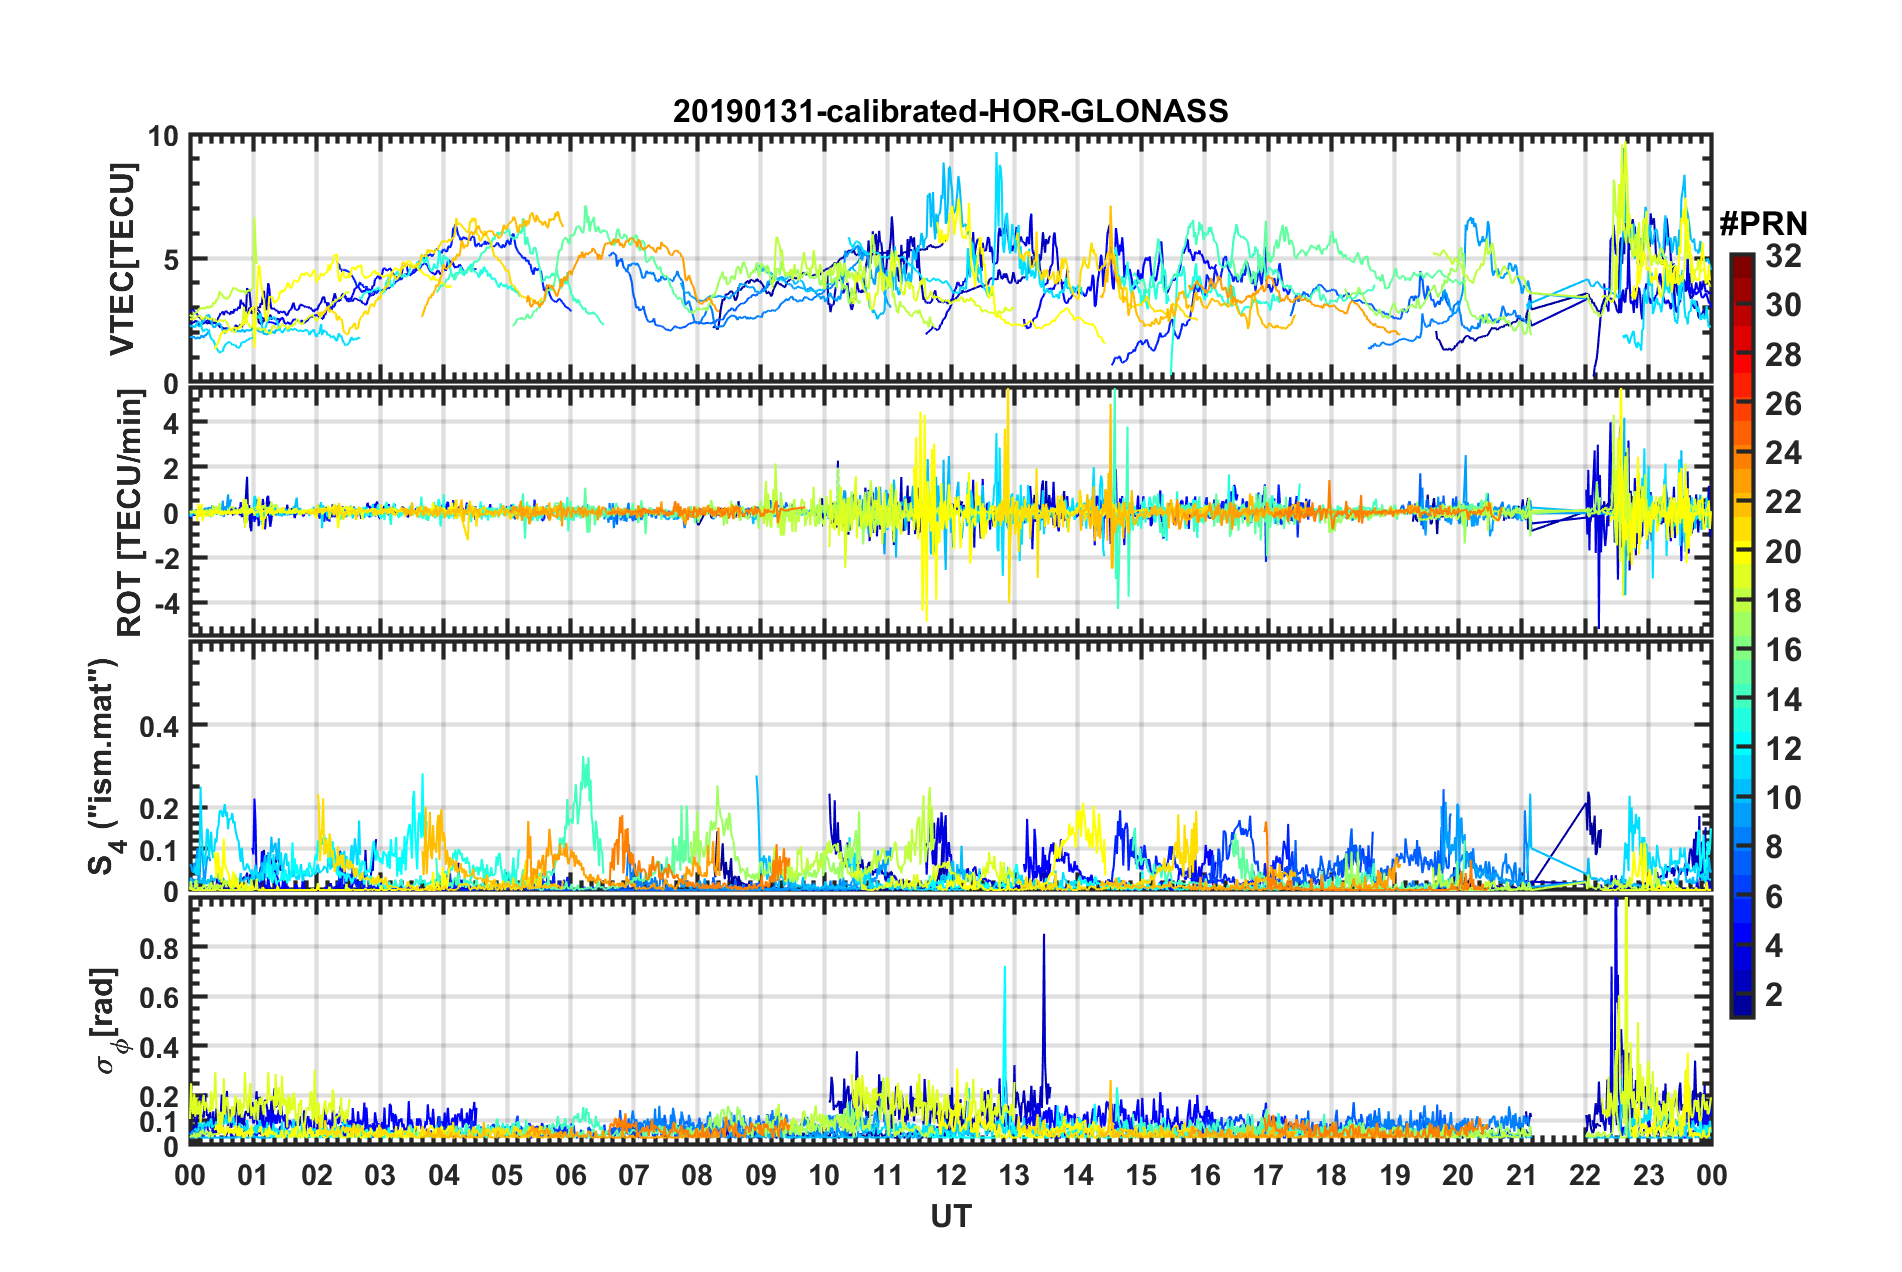
Task: Click UT axis tick label "03"
Action: tap(380, 1174)
